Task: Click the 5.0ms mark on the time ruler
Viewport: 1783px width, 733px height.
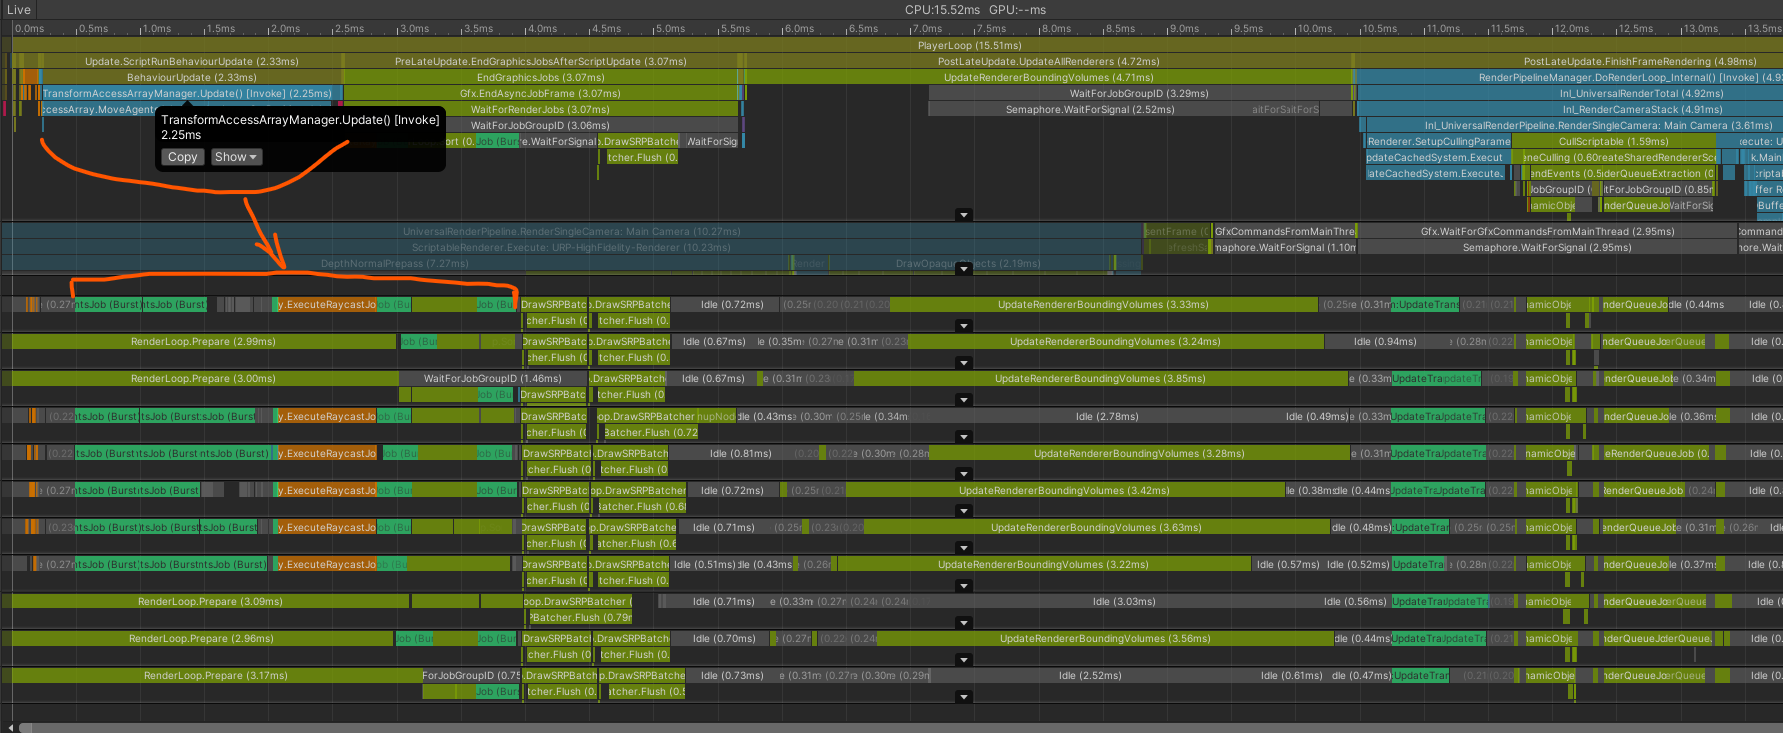Action: [669, 29]
